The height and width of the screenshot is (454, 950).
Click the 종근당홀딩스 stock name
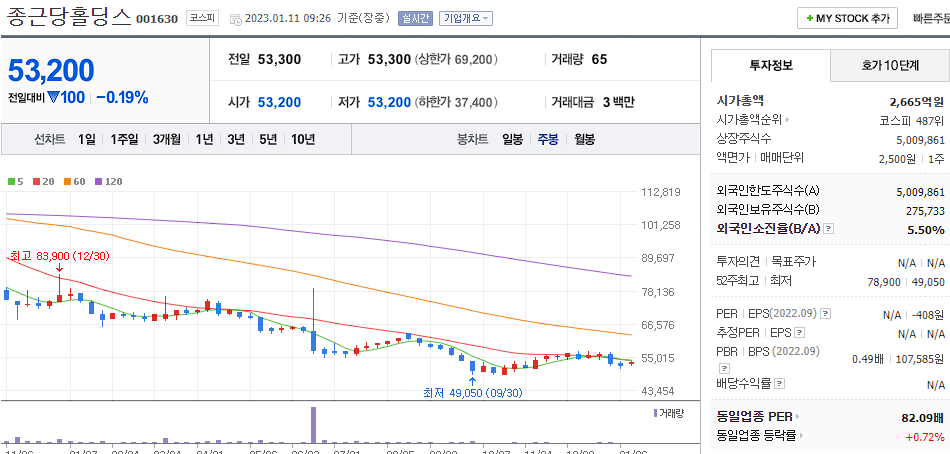(69, 16)
